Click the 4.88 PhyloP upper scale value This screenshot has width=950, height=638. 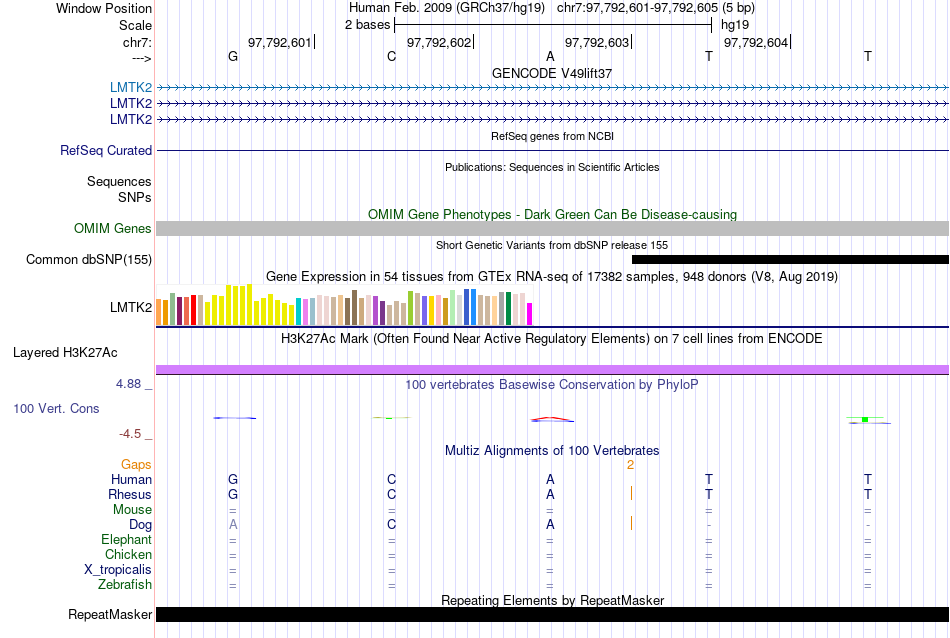click(128, 384)
